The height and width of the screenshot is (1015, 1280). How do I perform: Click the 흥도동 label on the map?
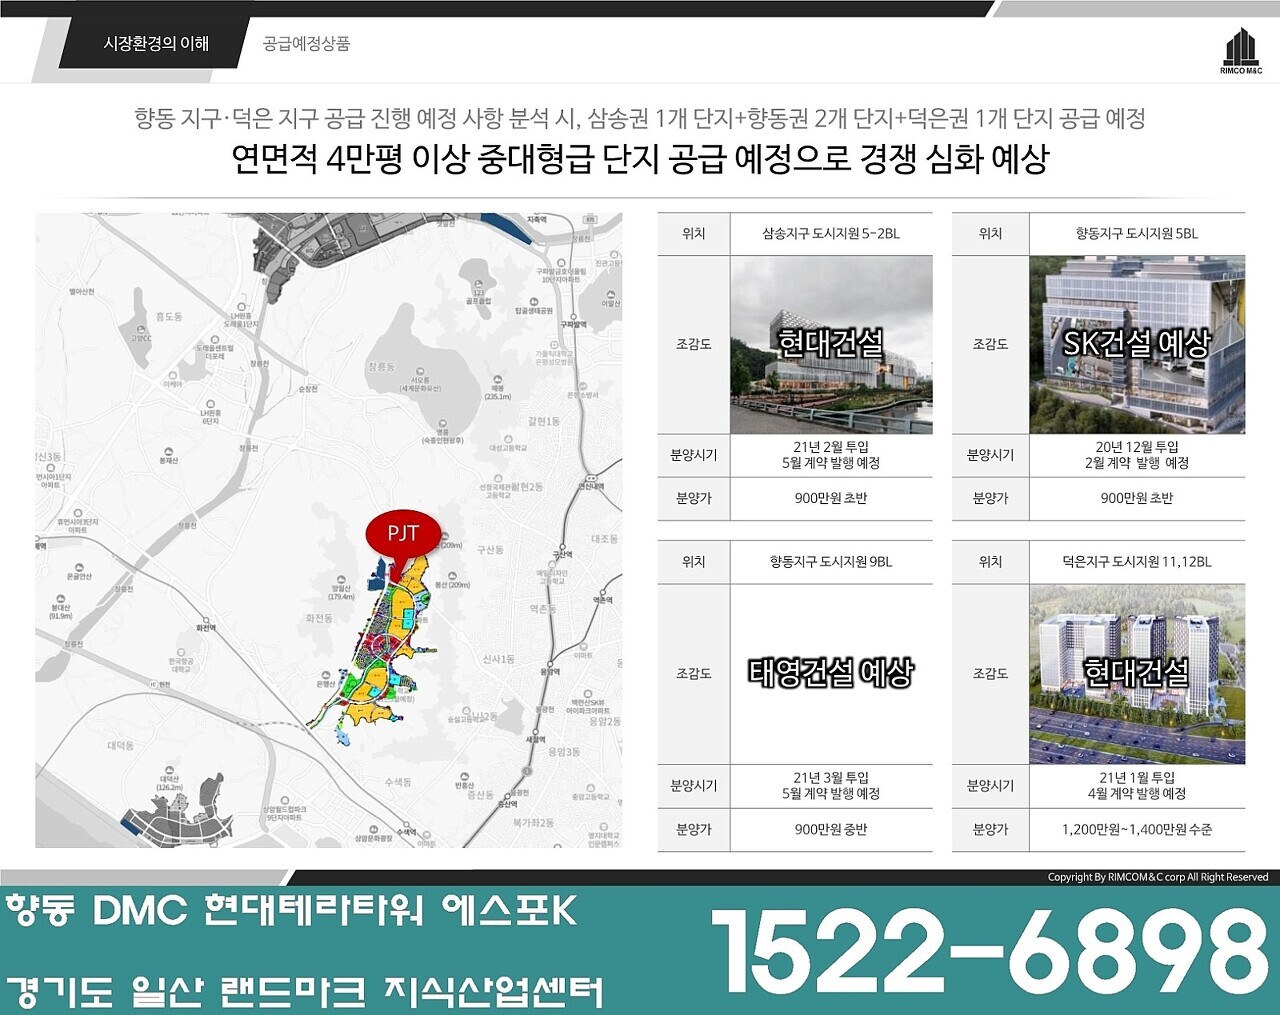pyautogui.click(x=169, y=317)
